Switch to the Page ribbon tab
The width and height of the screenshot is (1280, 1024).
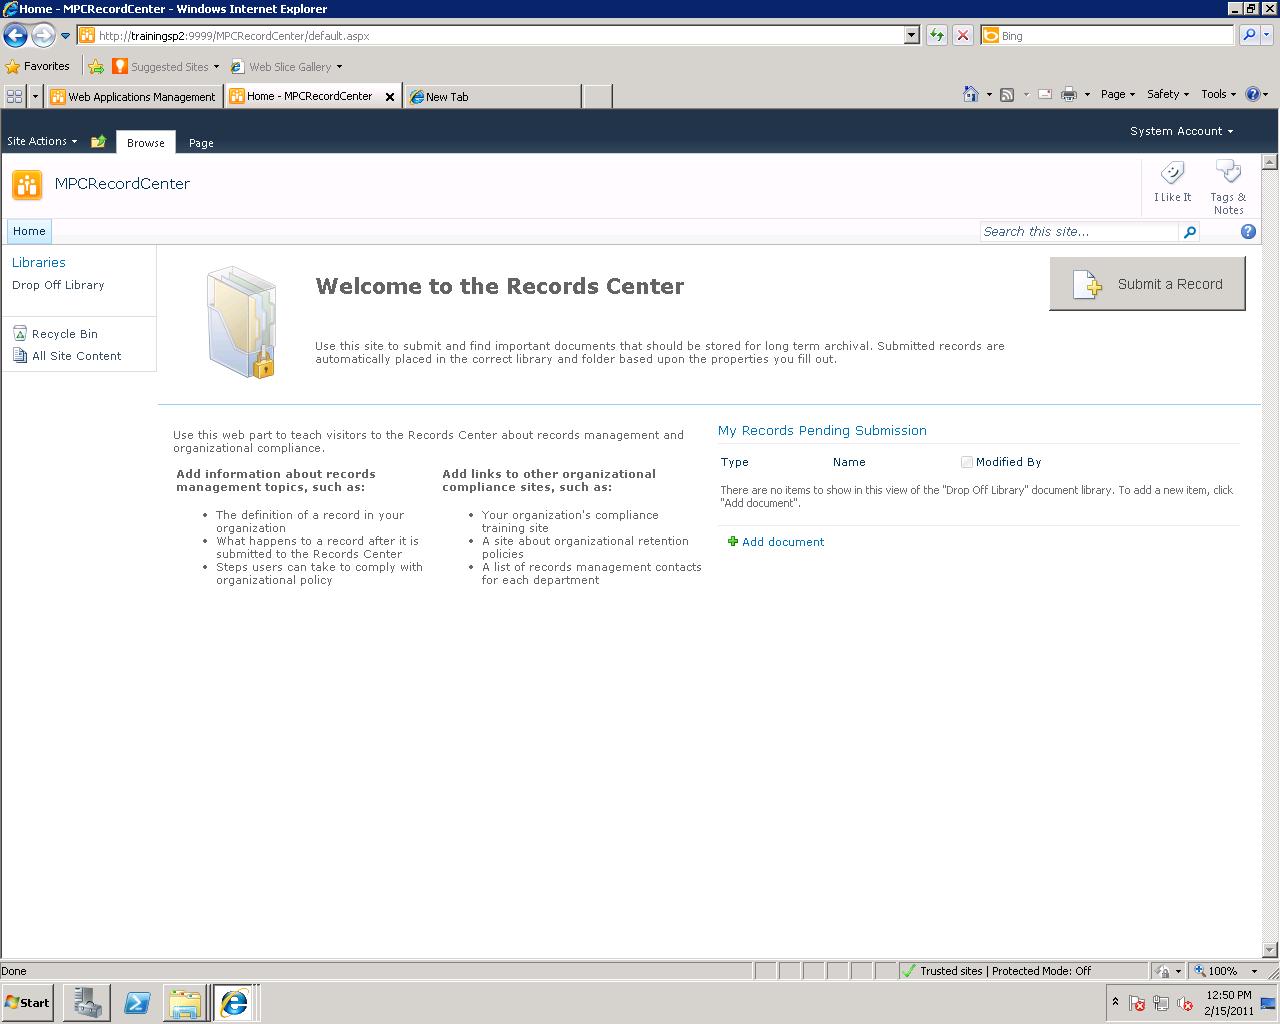(x=201, y=142)
